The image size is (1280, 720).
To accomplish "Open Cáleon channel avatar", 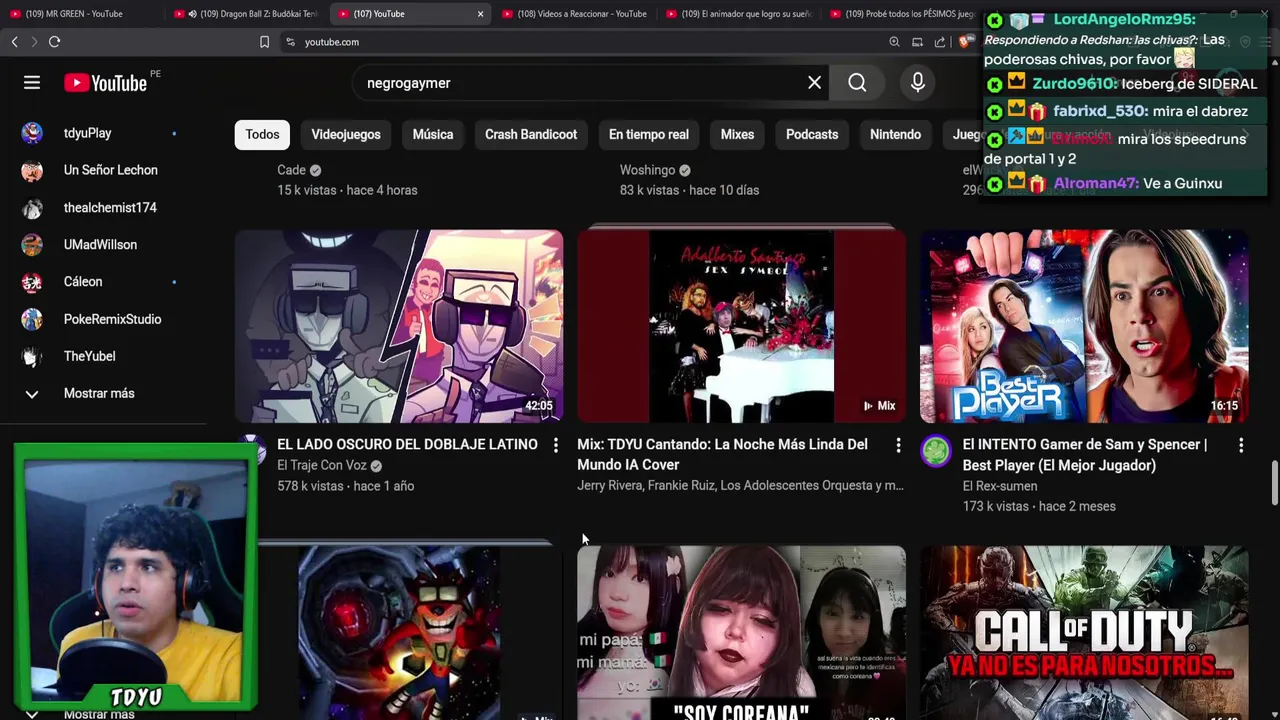I will pos(32,282).
